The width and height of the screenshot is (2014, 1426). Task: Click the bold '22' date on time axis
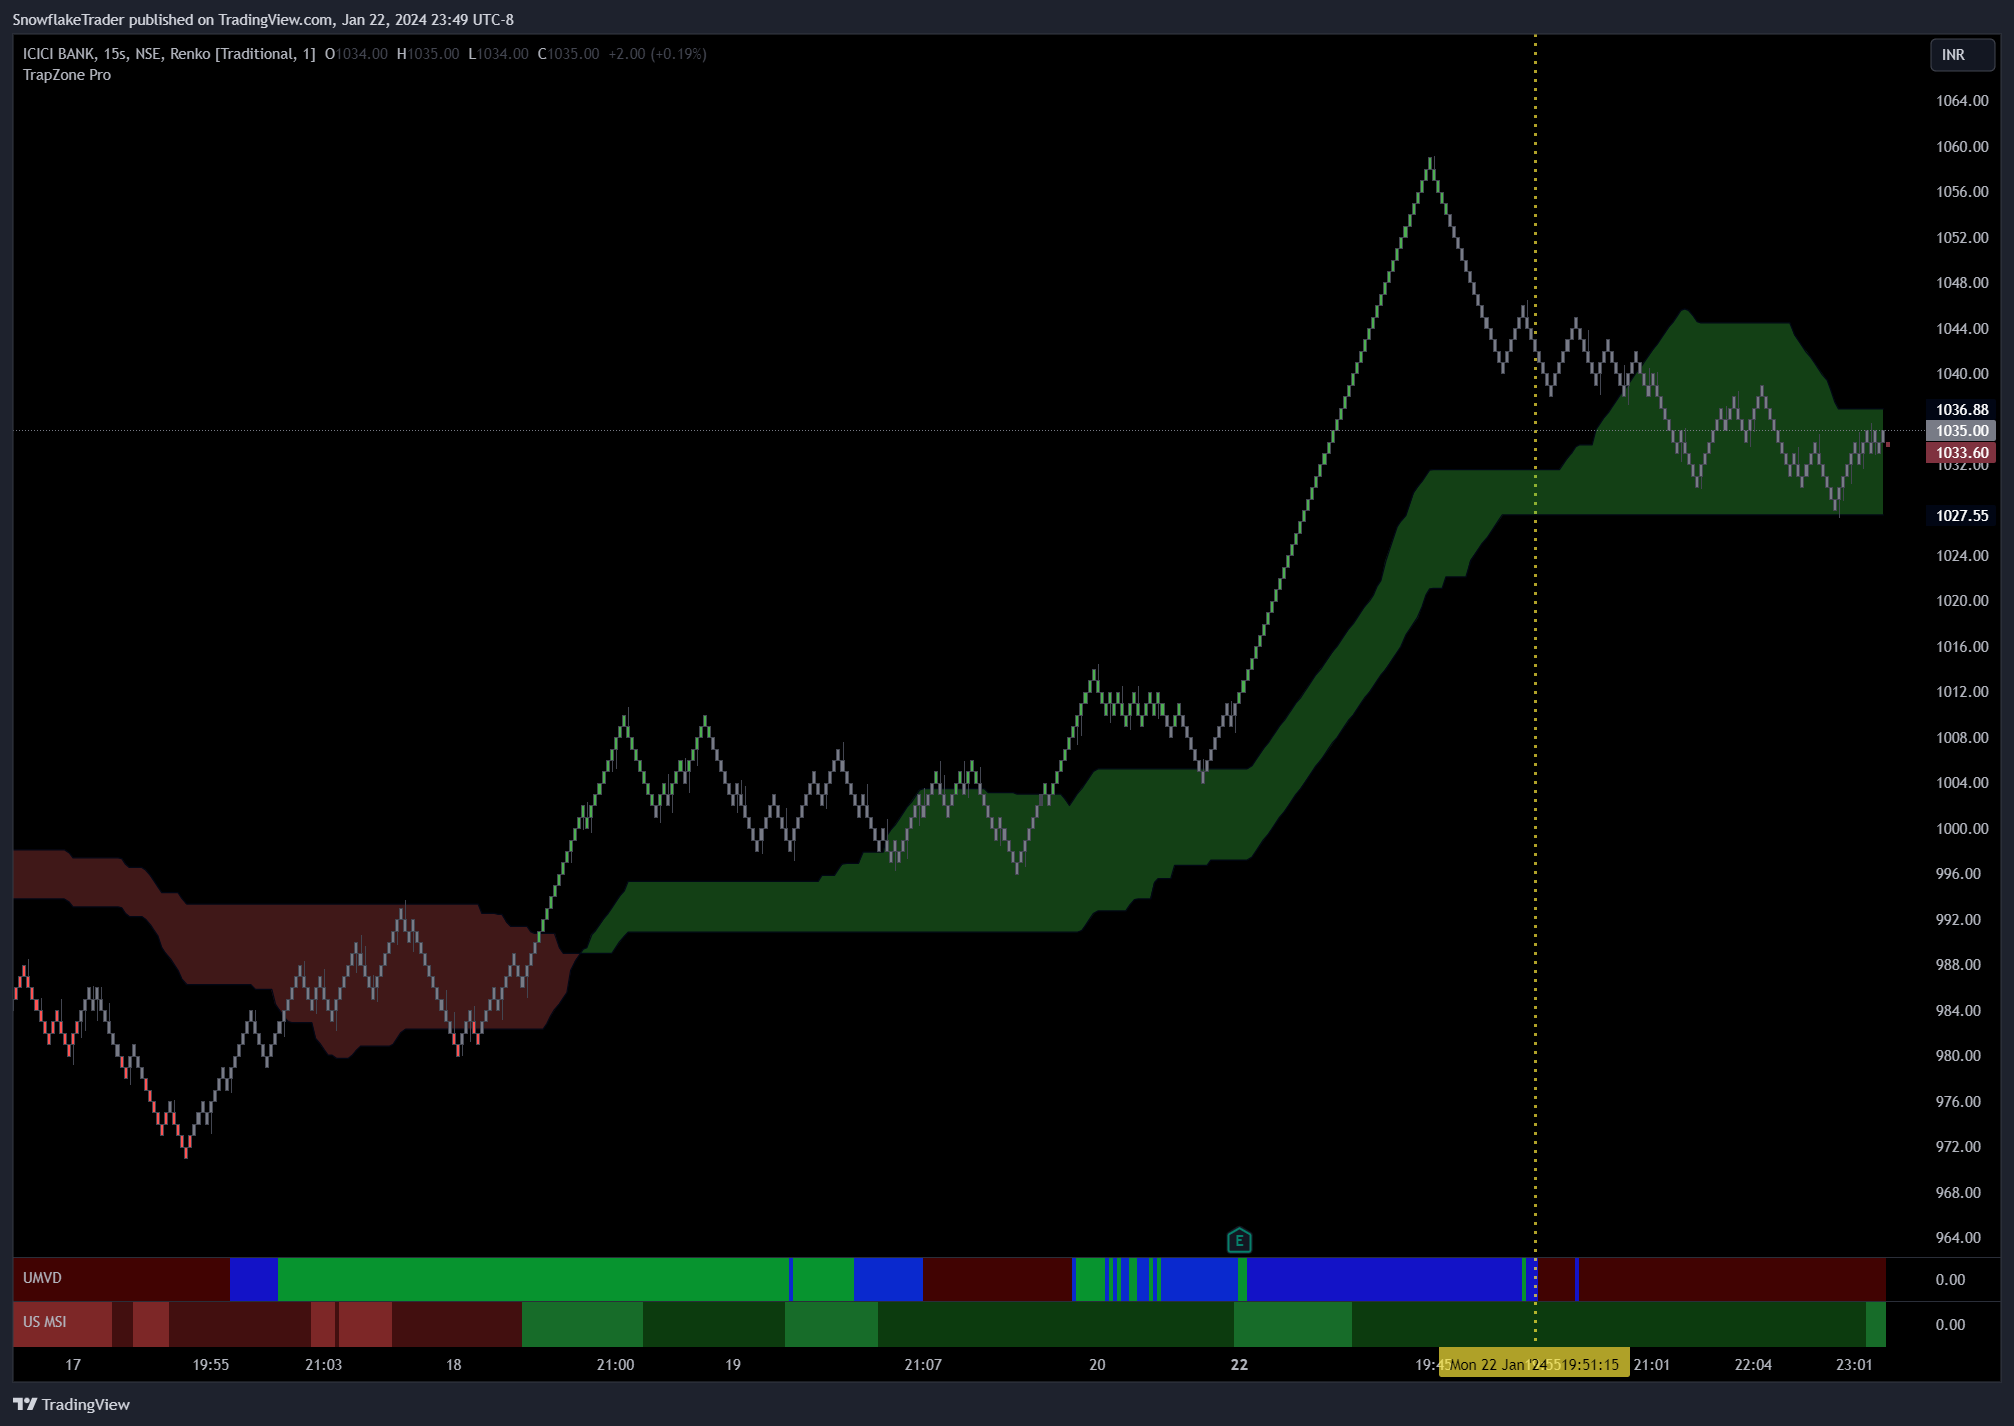pos(1239,1364)
